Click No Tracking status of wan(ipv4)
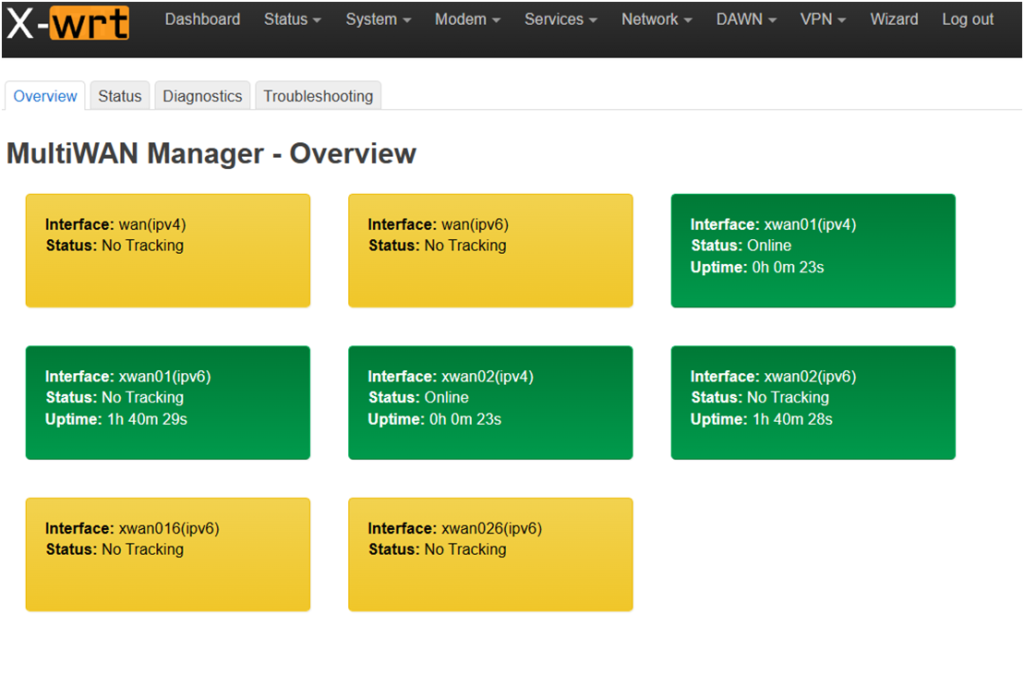The height and width of the screenshot is (698, 1024). pyautogui.click(x=142, y=246)
